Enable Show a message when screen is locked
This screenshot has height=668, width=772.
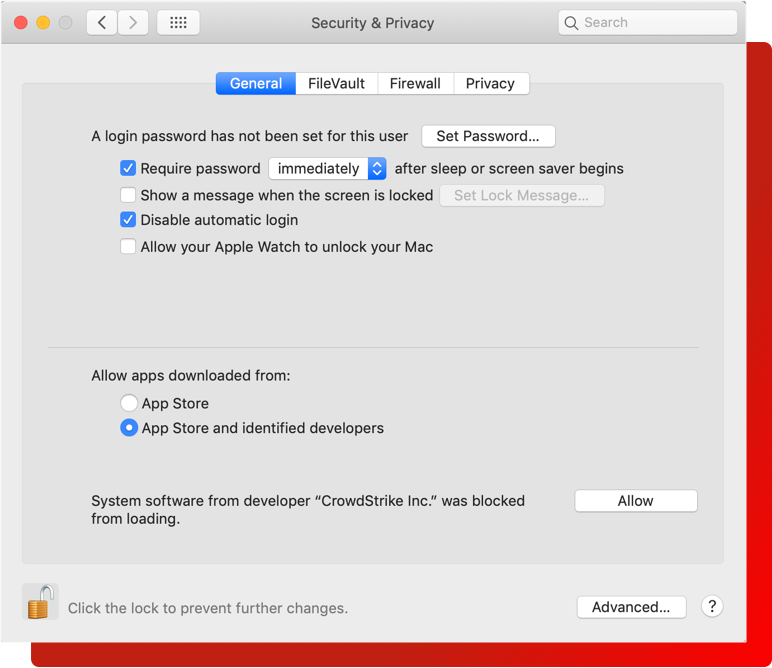pyautogui.click(x=128, y=195)
